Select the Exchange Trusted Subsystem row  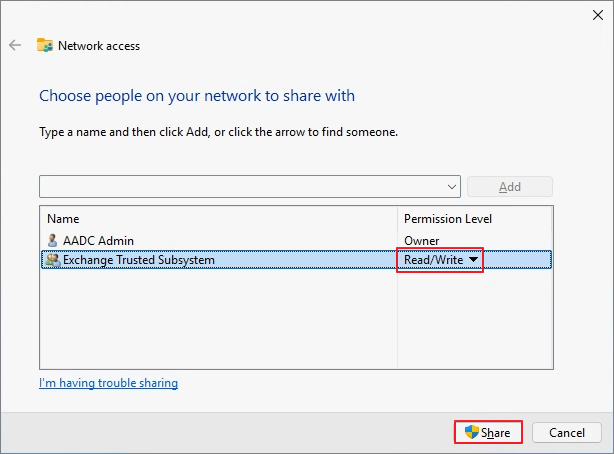[296, 260]
